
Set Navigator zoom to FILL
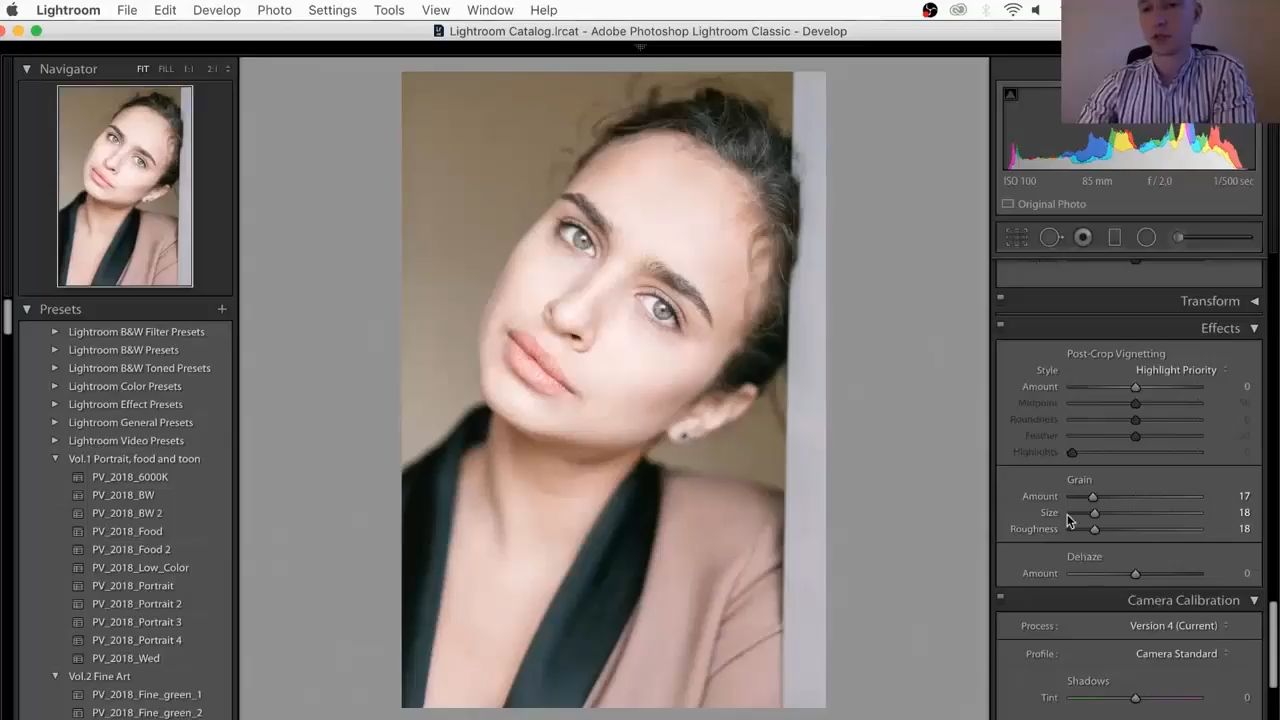coord(165,69)
